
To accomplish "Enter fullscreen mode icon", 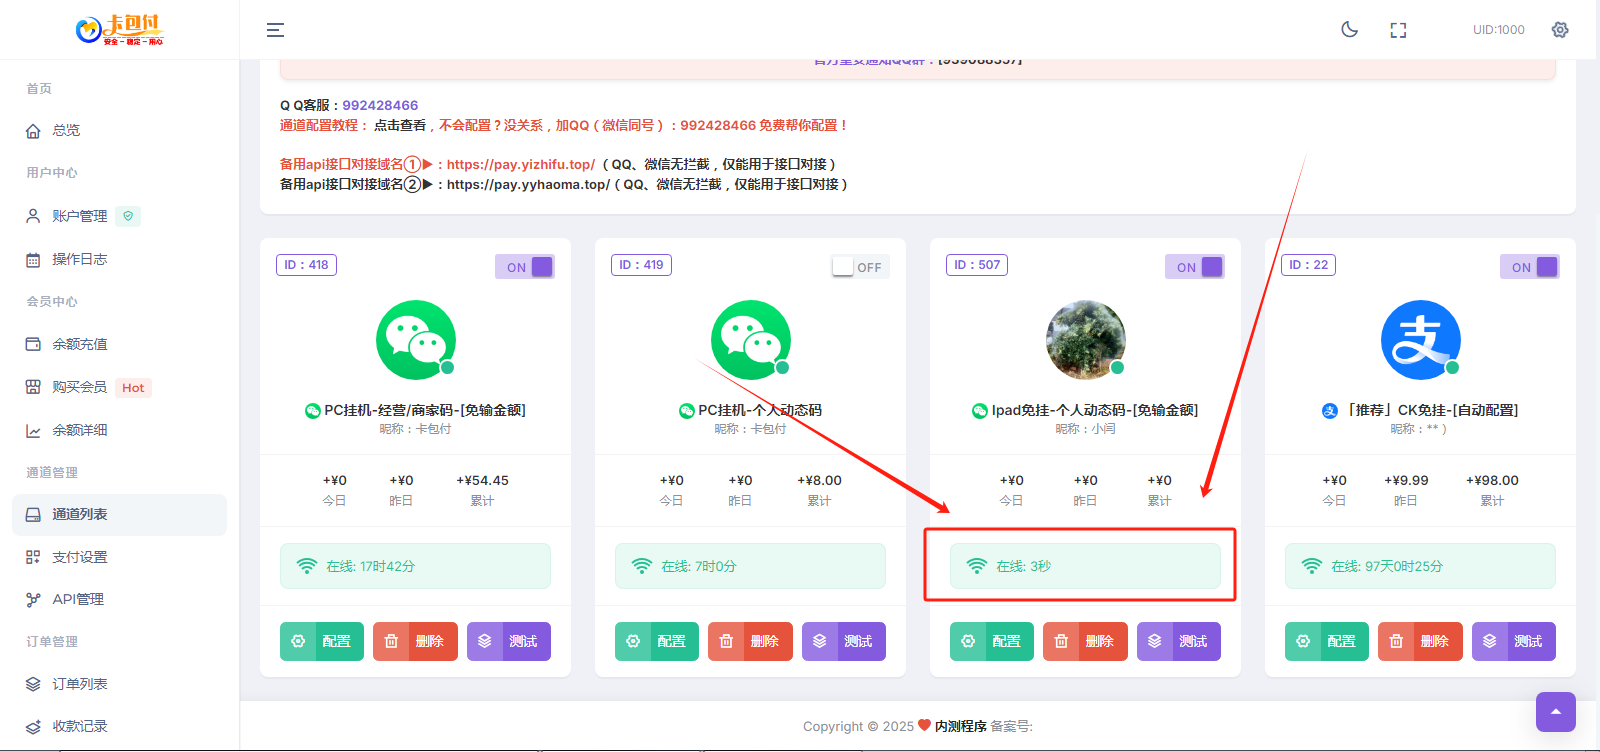I will 1398,30.
